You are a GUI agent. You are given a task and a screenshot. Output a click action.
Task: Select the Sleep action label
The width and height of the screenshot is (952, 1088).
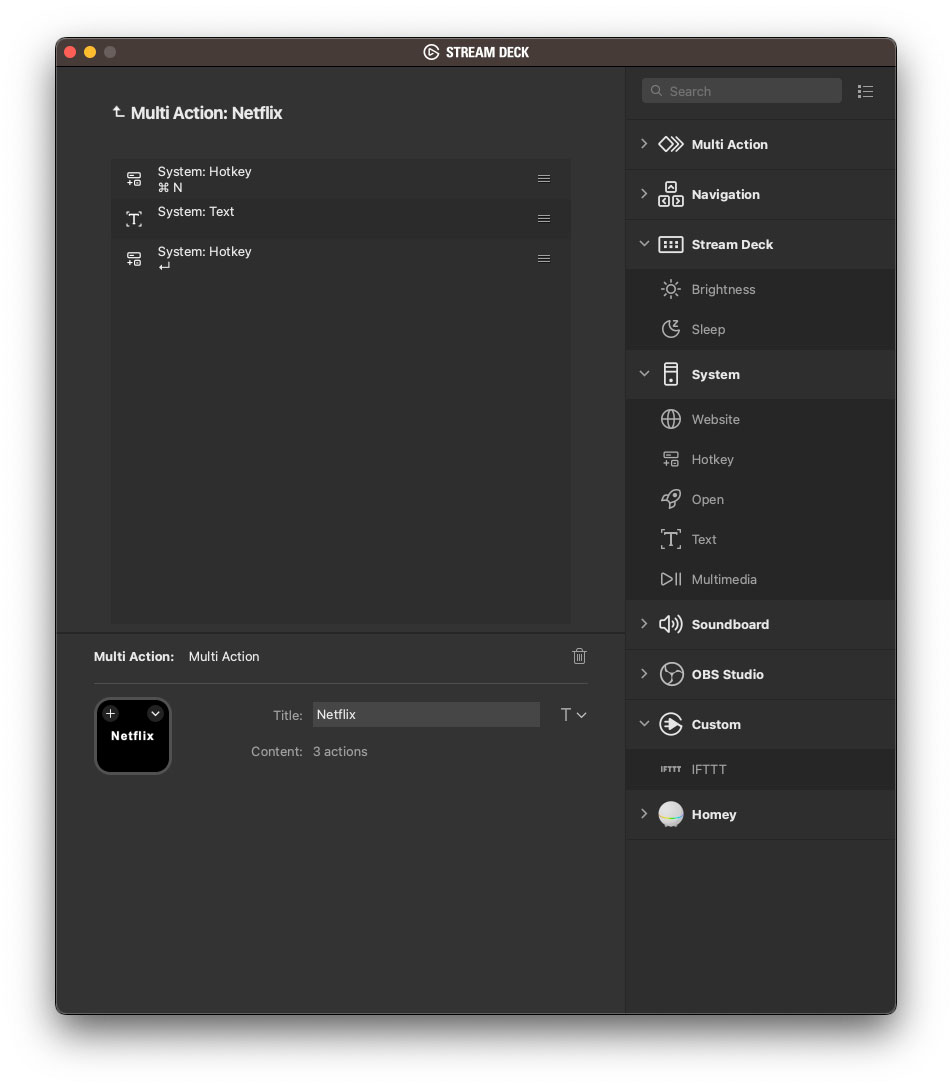708,330
